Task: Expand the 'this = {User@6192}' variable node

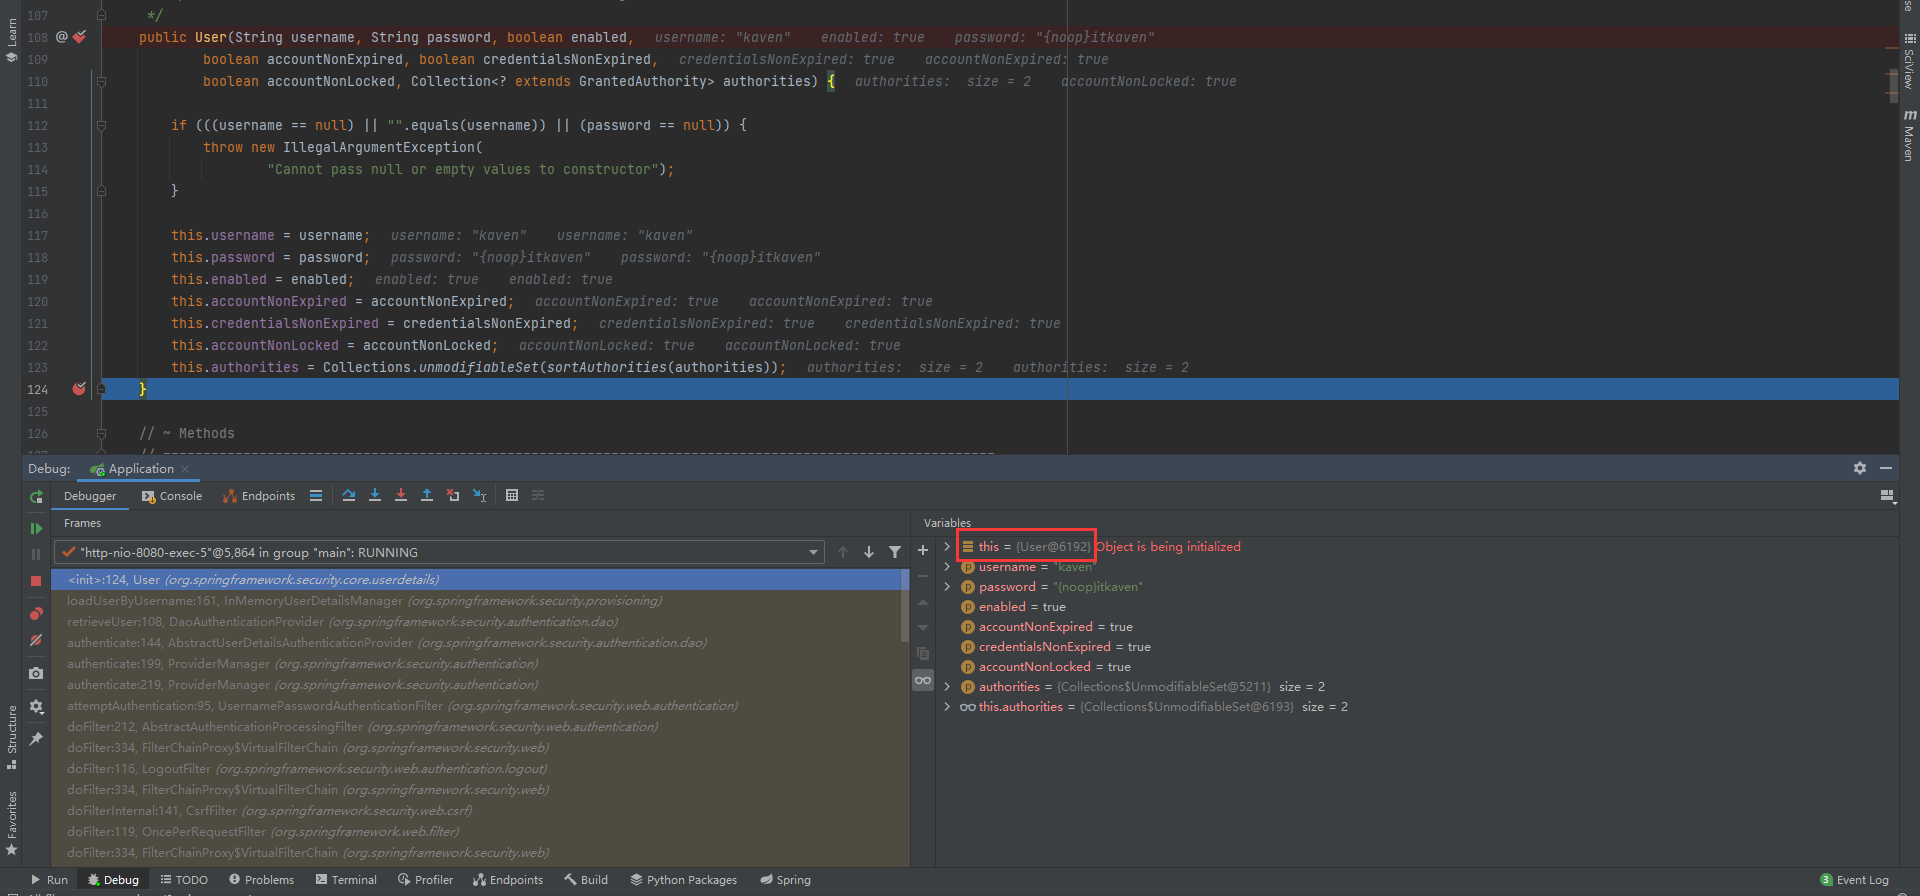Action: click(947, 547)
